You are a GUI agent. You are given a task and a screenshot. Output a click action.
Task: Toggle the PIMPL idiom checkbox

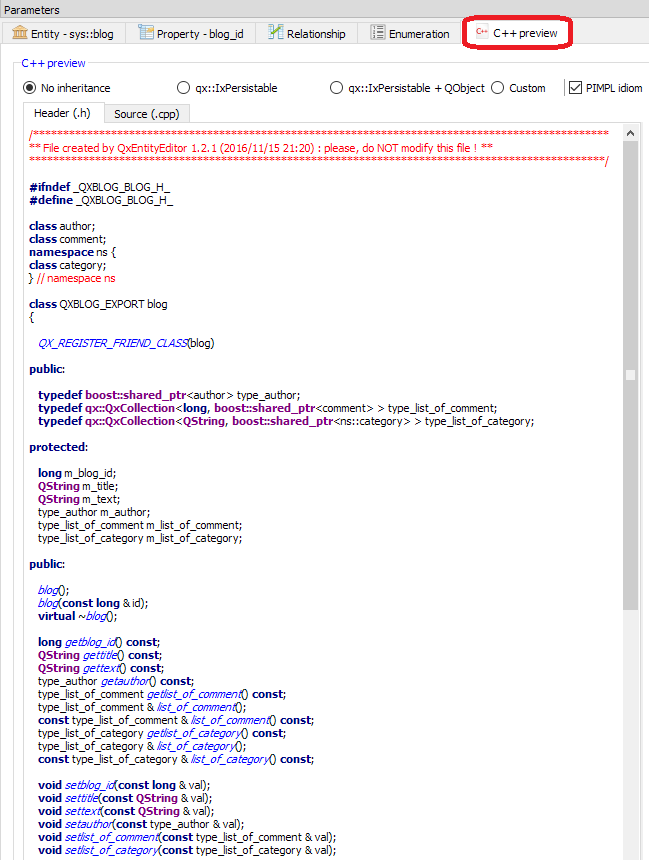click(x=575, y=88)
